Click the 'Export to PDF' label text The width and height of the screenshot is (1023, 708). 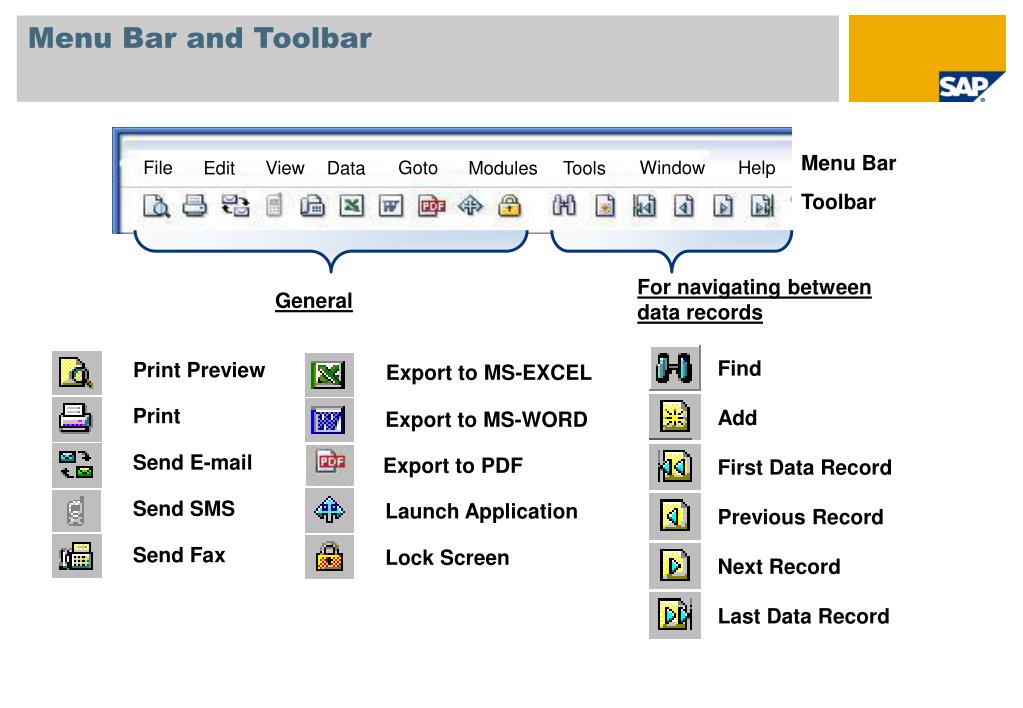click(453, 466)
